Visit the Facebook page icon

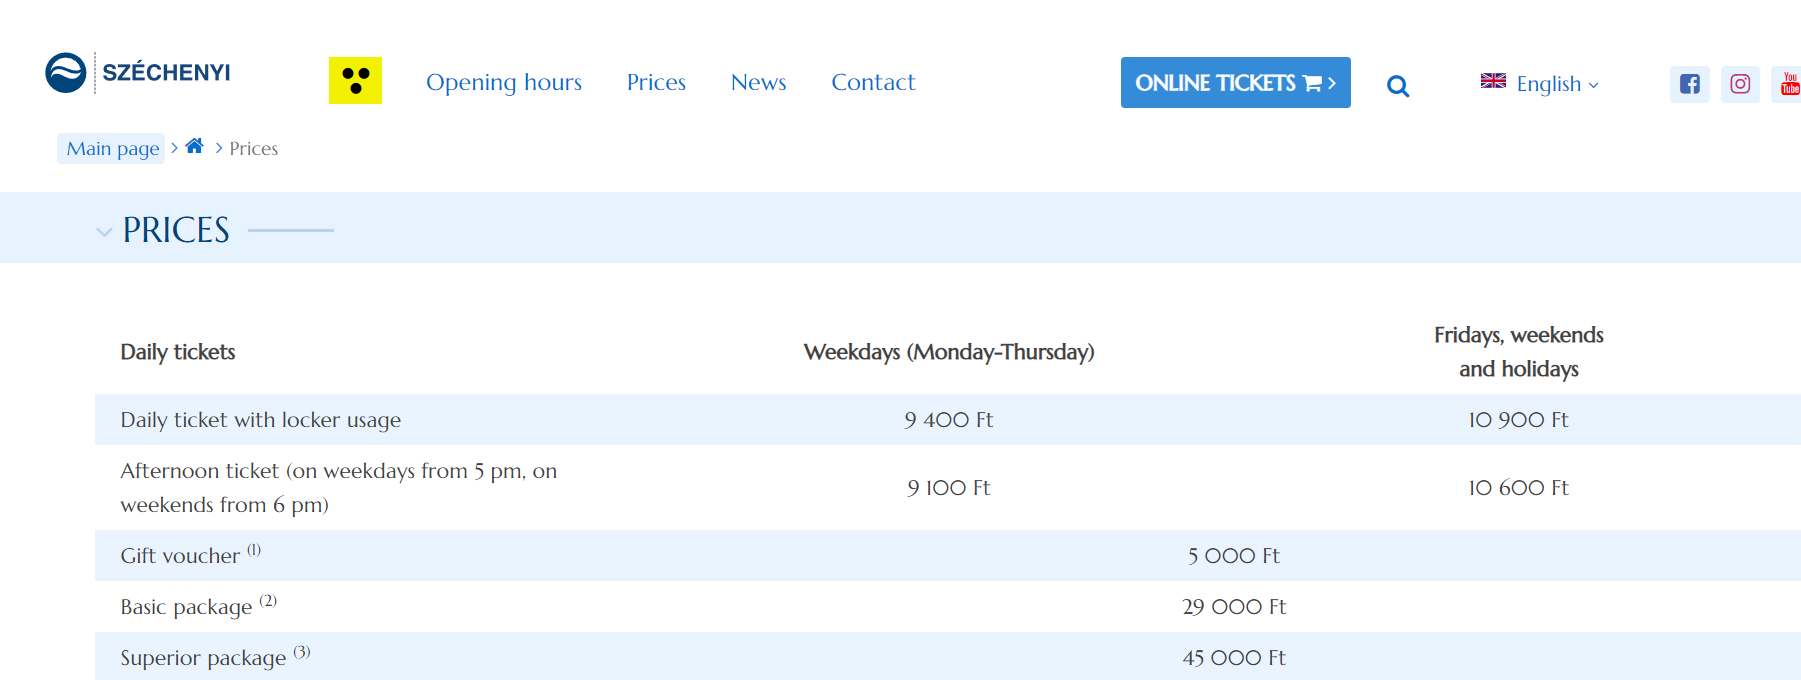pos(1689,84)
